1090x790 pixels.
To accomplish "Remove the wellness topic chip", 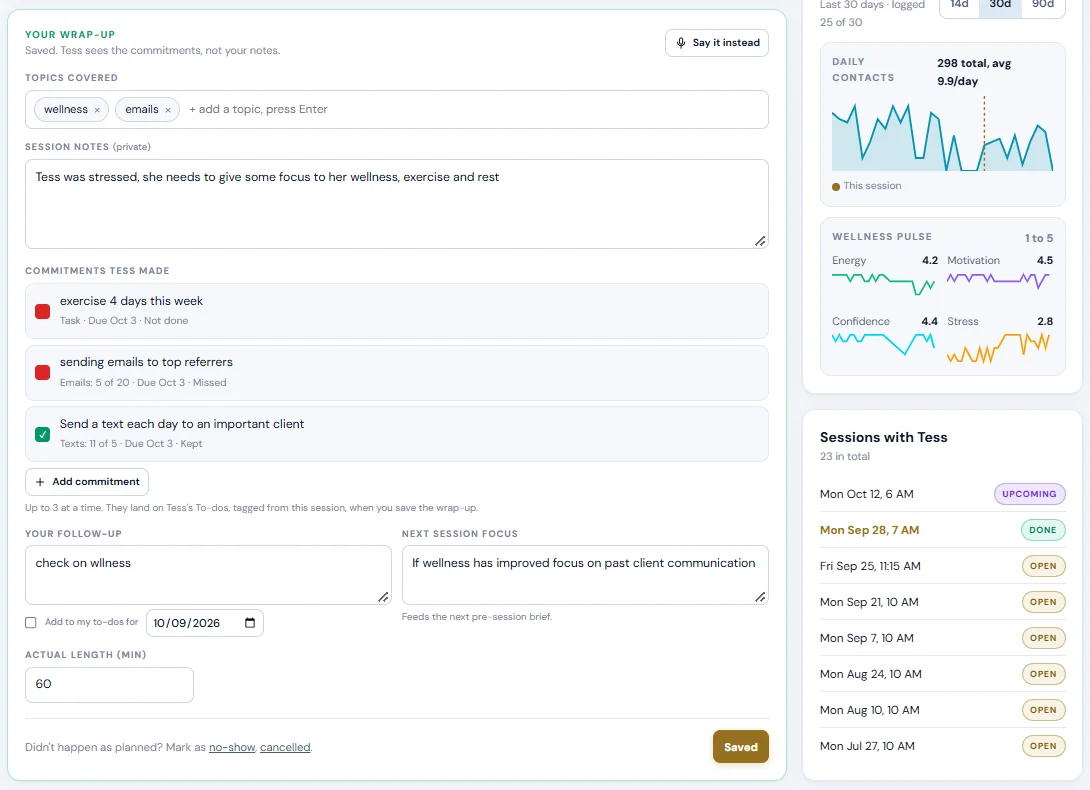I will (97, 110).
